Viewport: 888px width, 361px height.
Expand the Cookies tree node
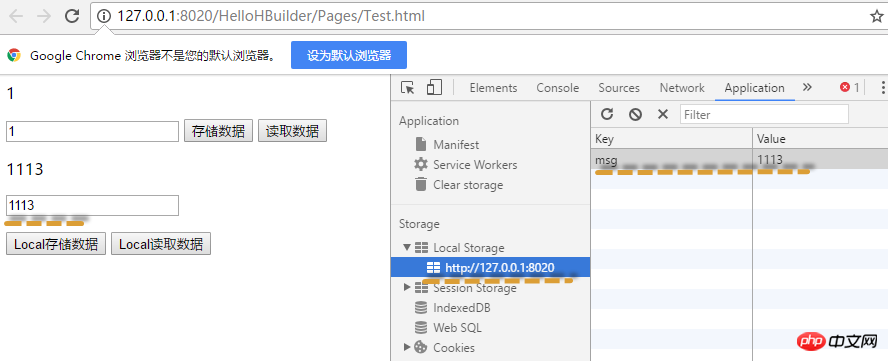coord(406,347)
